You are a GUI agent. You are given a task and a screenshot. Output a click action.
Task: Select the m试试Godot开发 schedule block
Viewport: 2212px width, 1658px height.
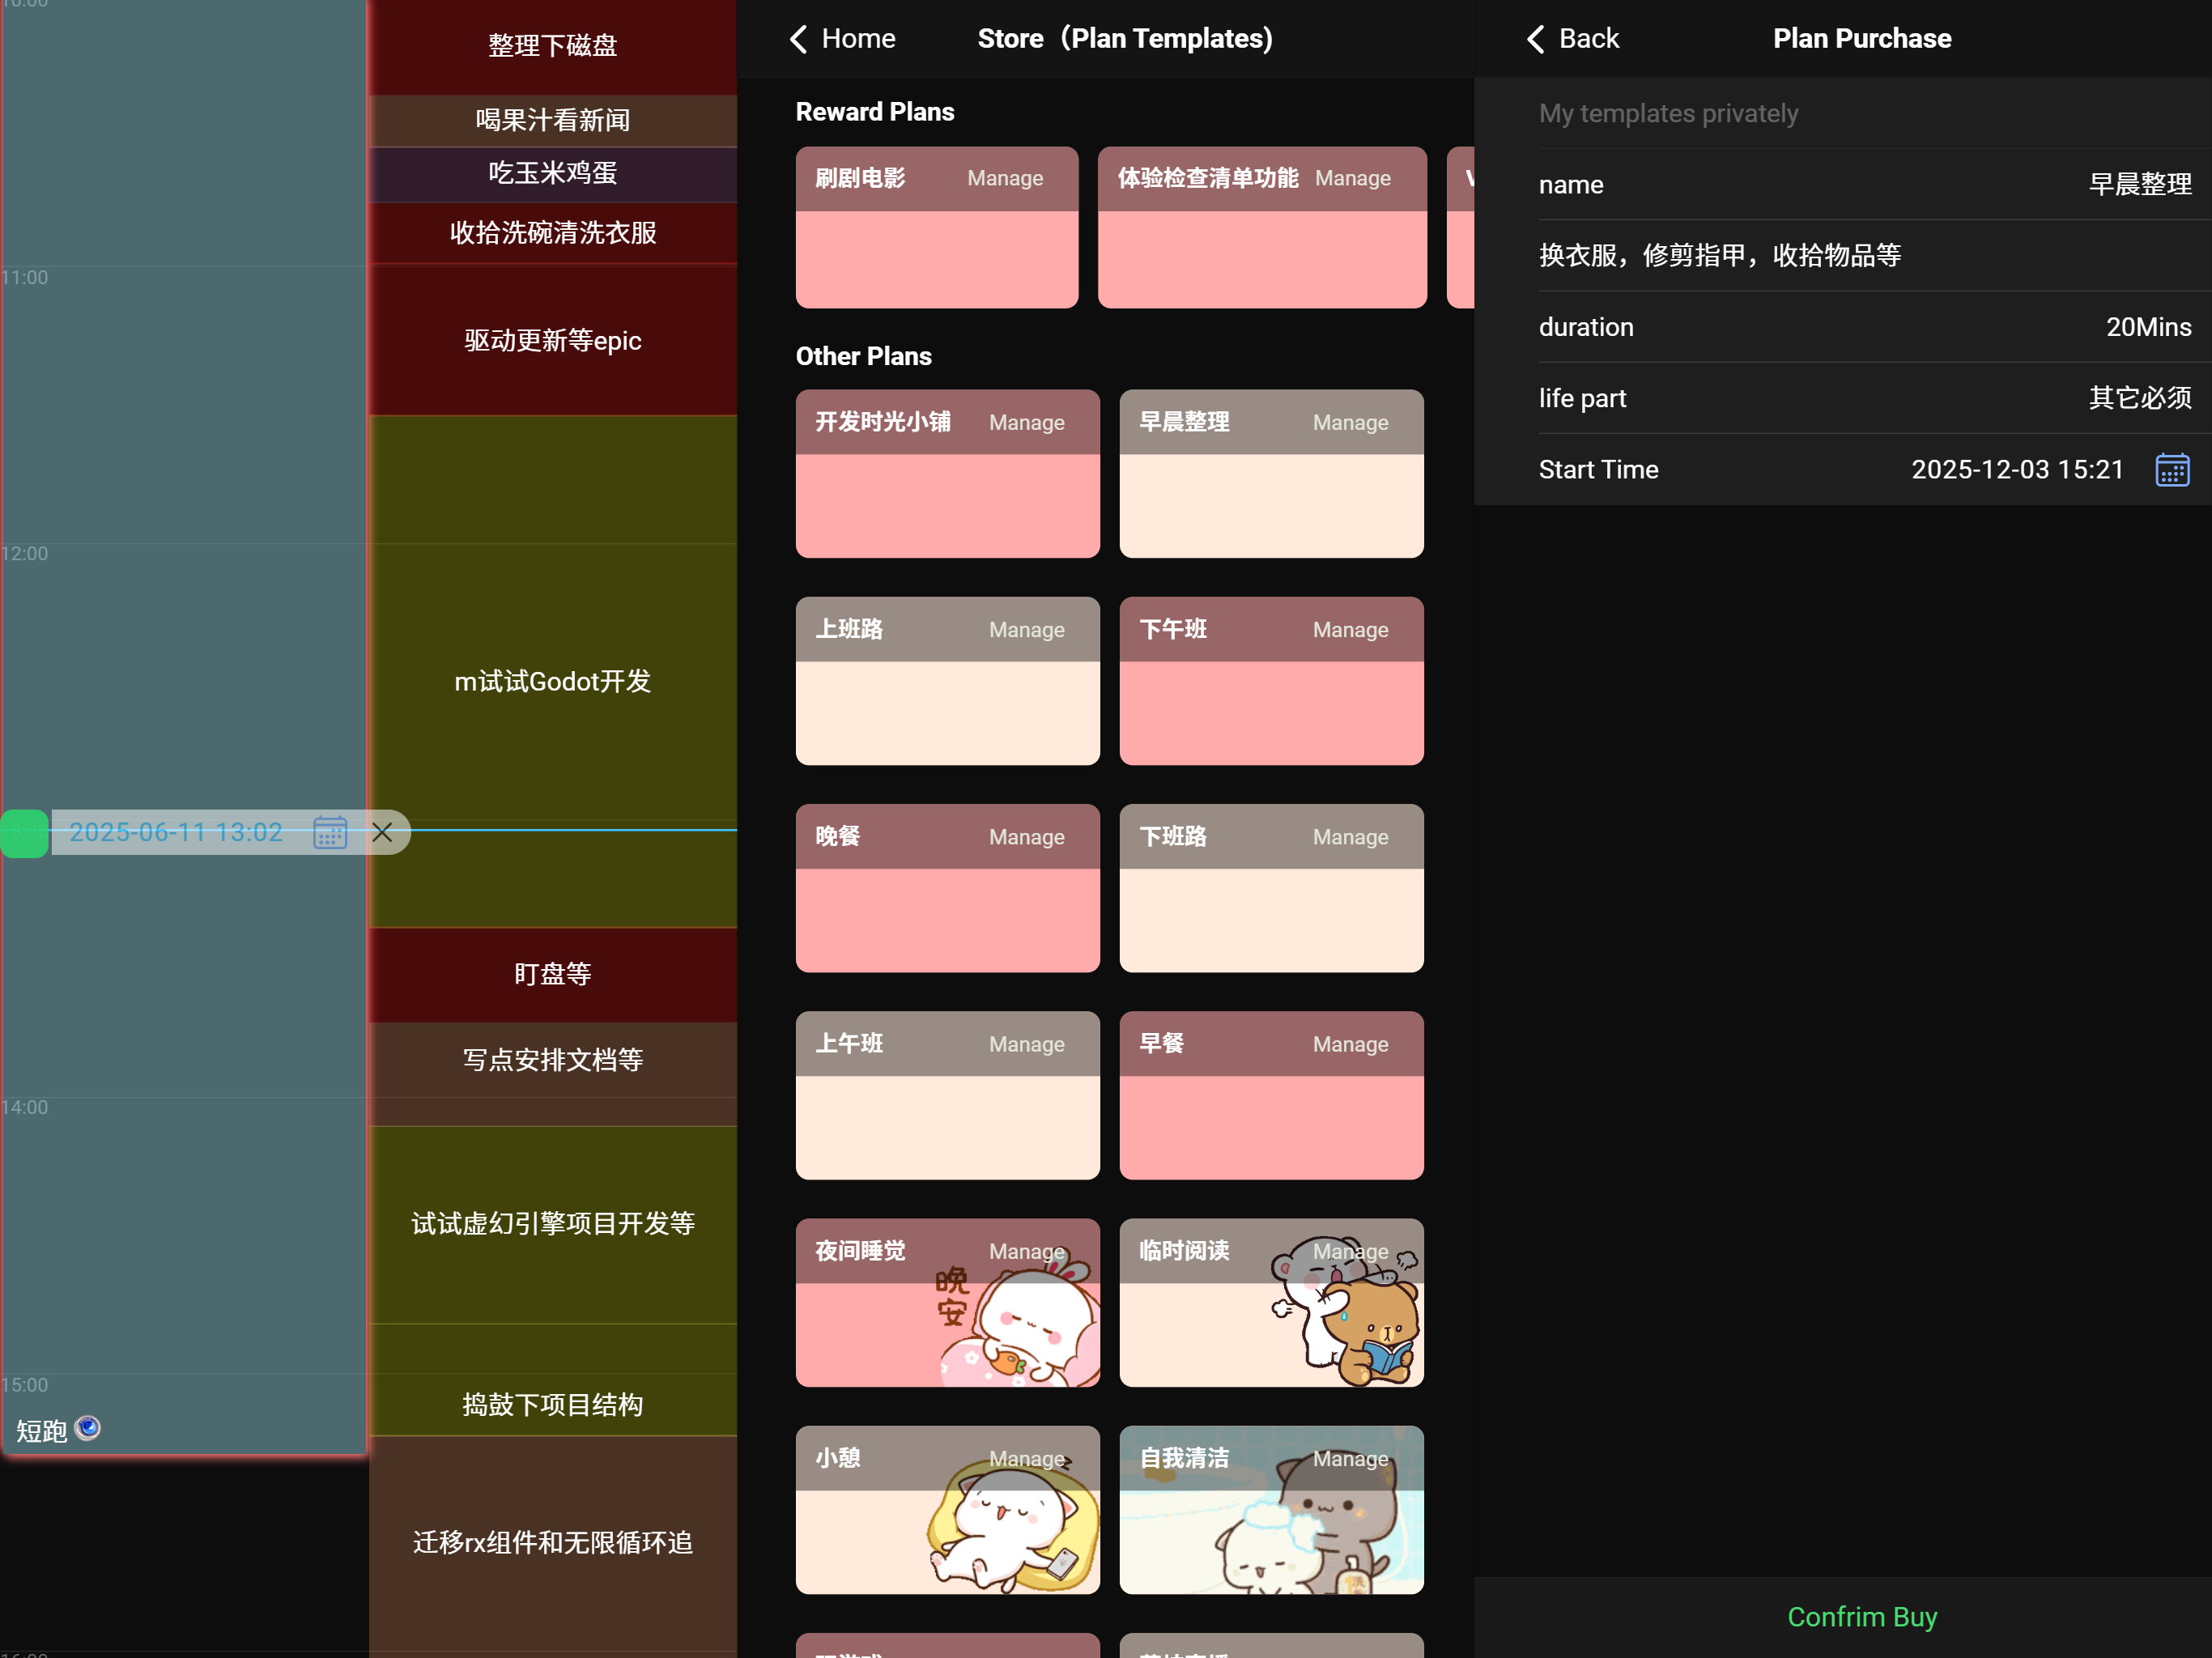(x=553, y=671)
